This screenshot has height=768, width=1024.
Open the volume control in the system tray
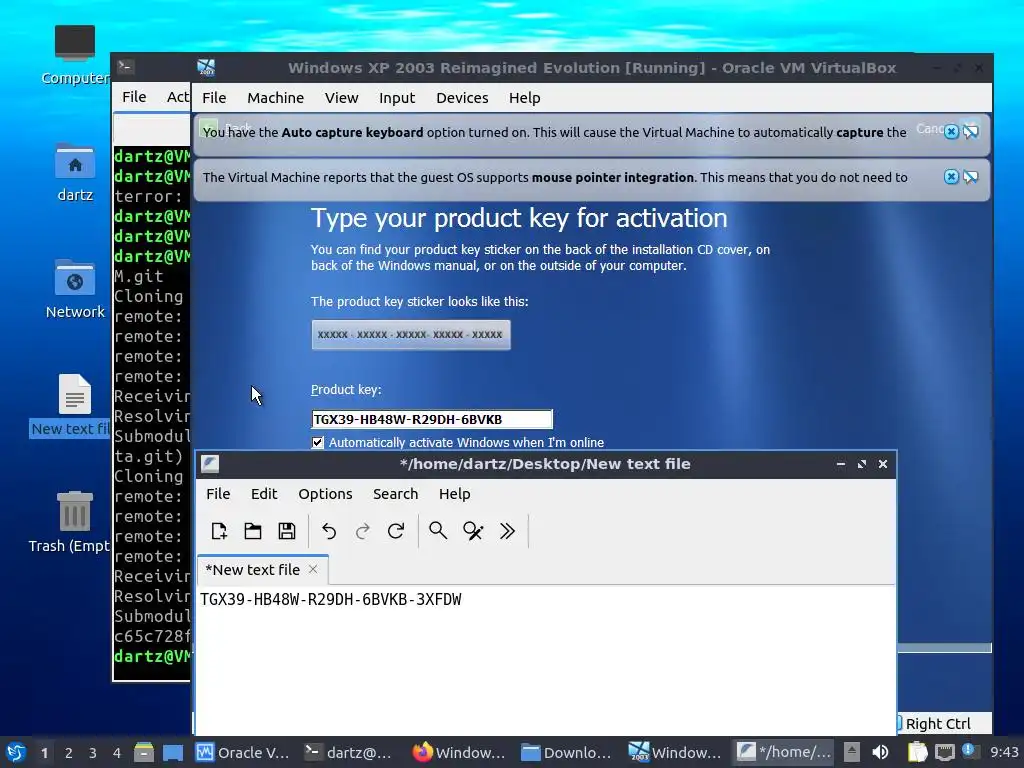tap(880, 753)
